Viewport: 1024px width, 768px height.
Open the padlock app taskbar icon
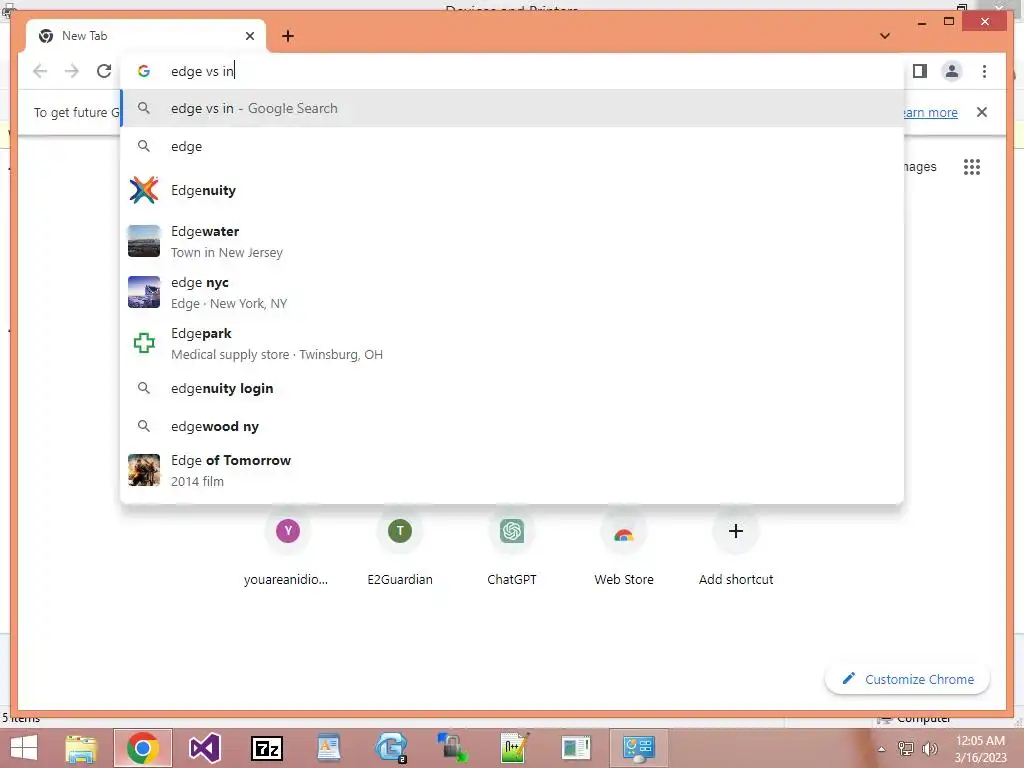[x=452, y=748]
